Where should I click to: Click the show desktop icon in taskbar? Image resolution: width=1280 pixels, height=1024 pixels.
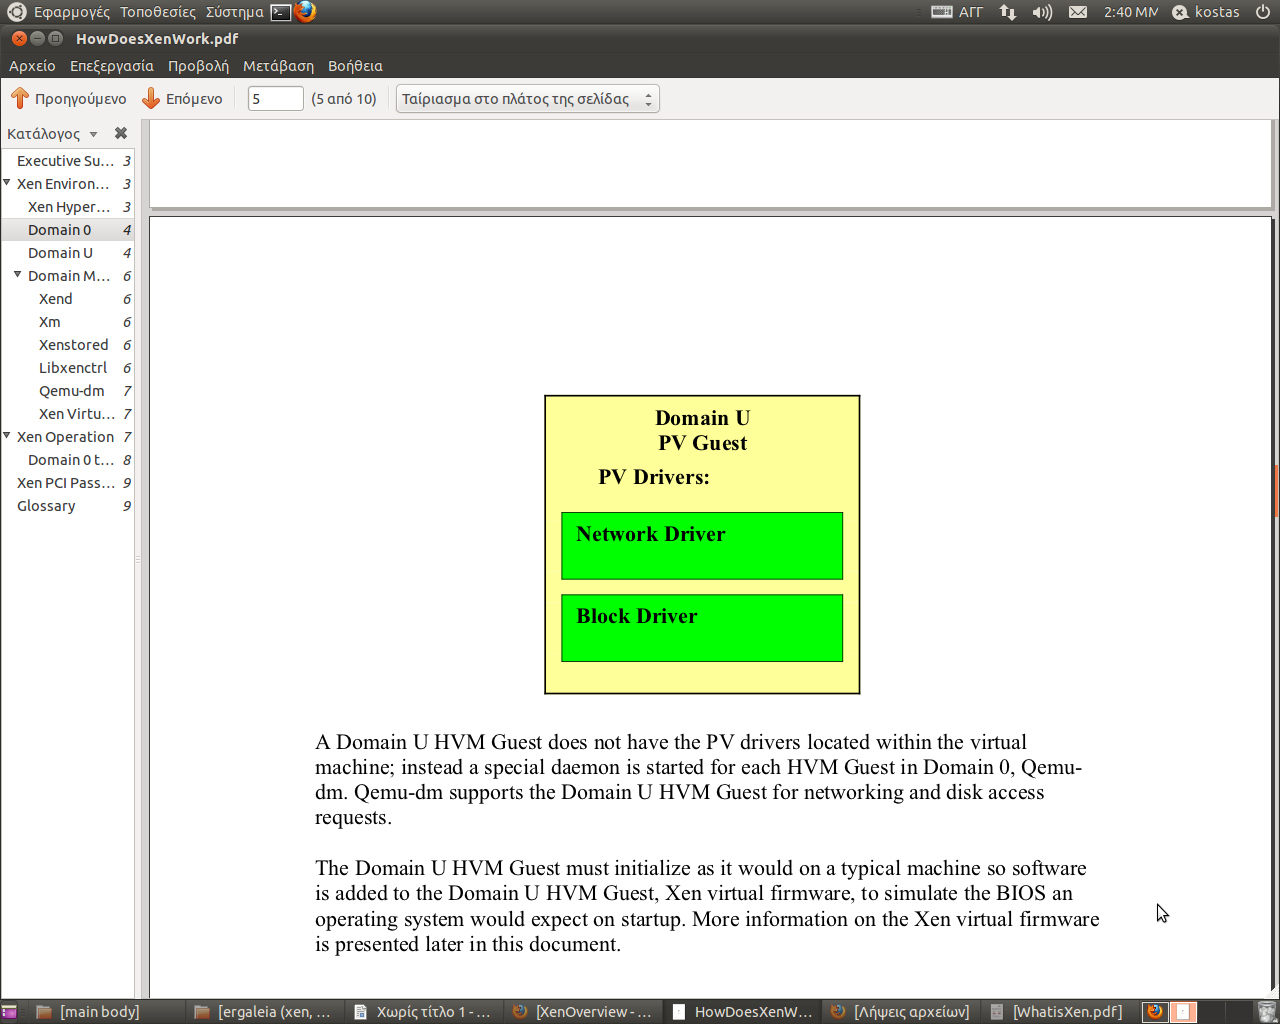9,1012
